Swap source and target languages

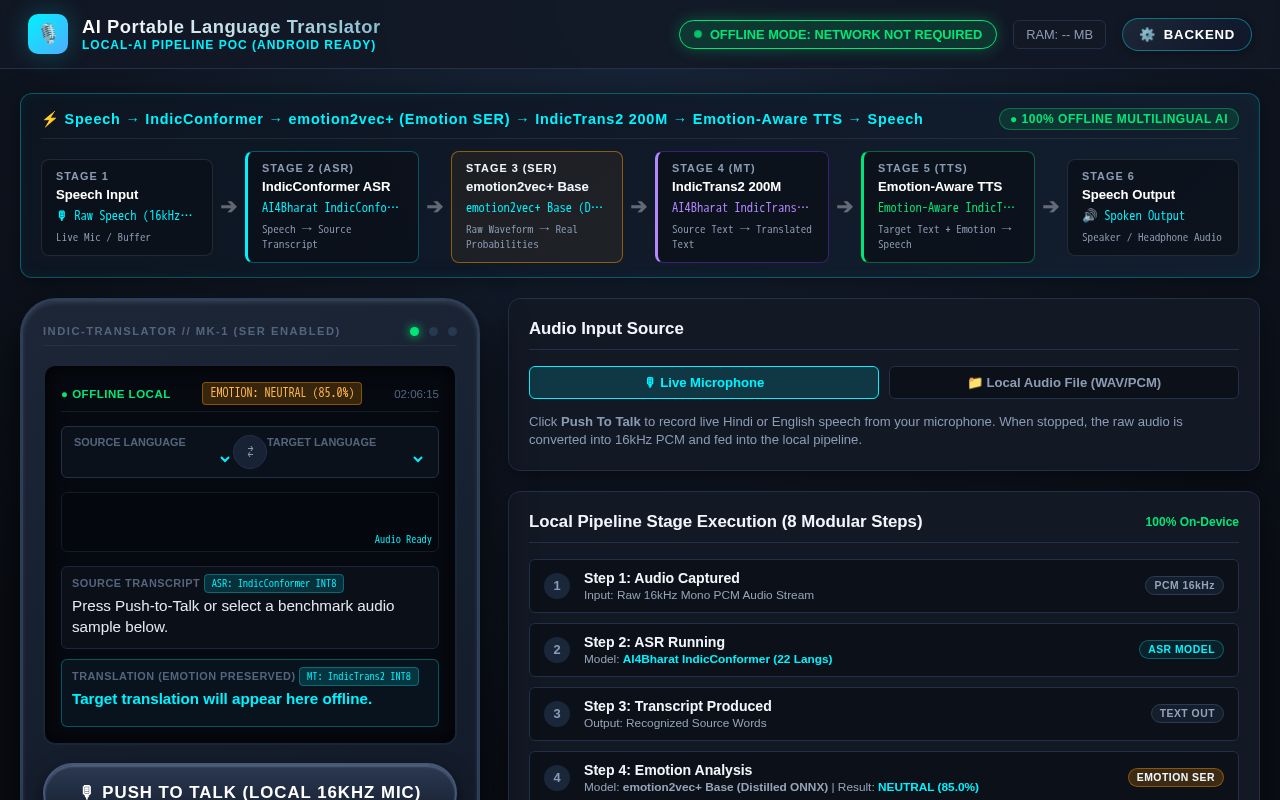(x=250, y=452)
